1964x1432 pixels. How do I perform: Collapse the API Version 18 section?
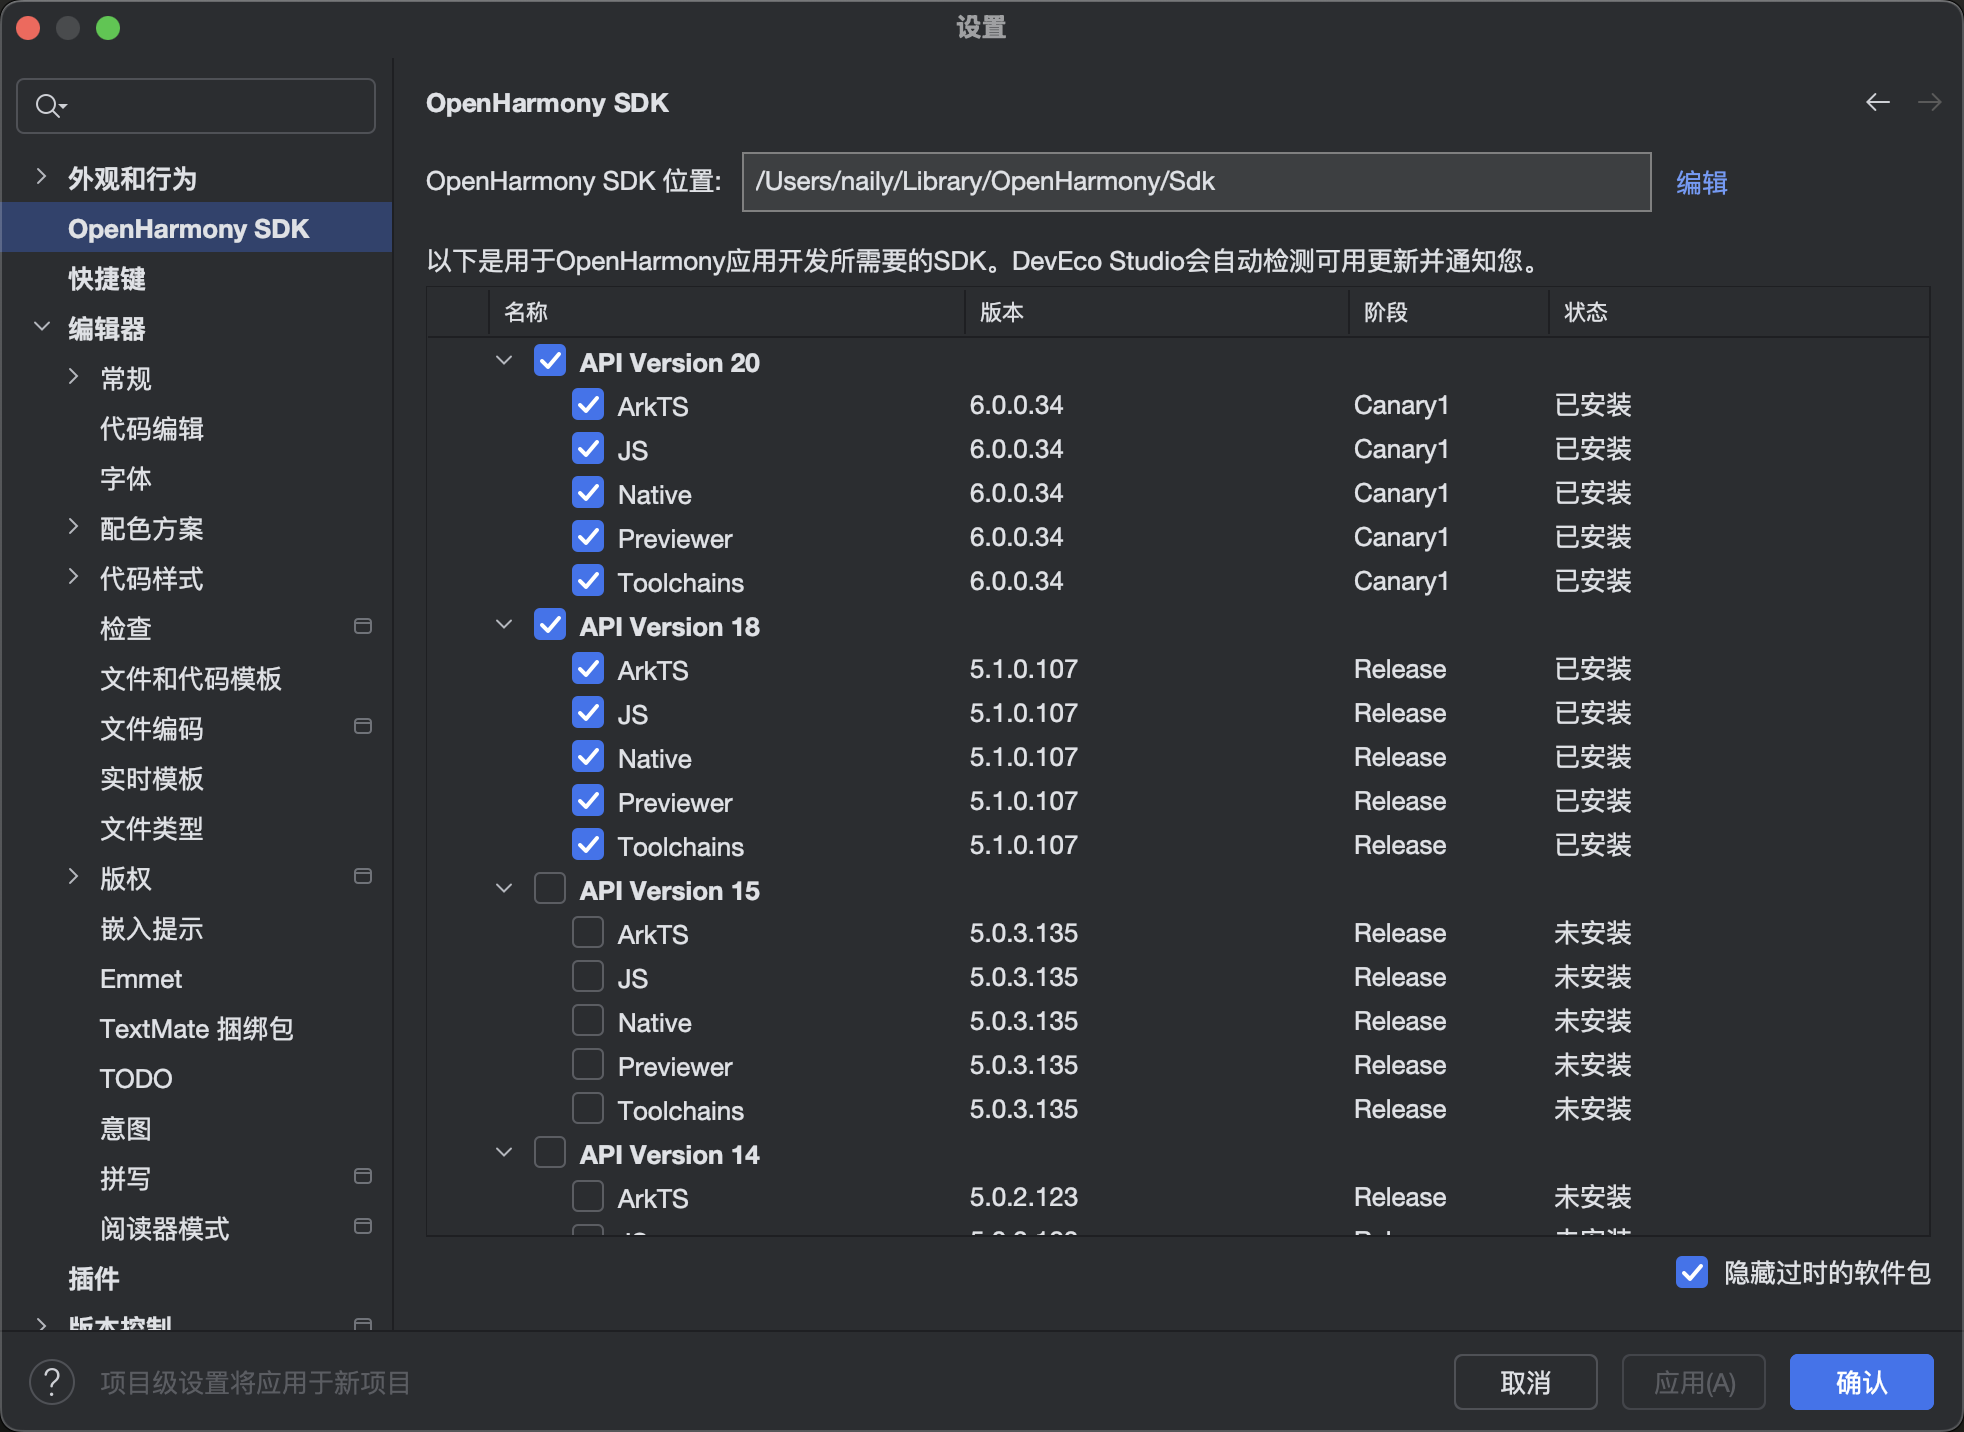pyautogui.click(x=504, y=625)
